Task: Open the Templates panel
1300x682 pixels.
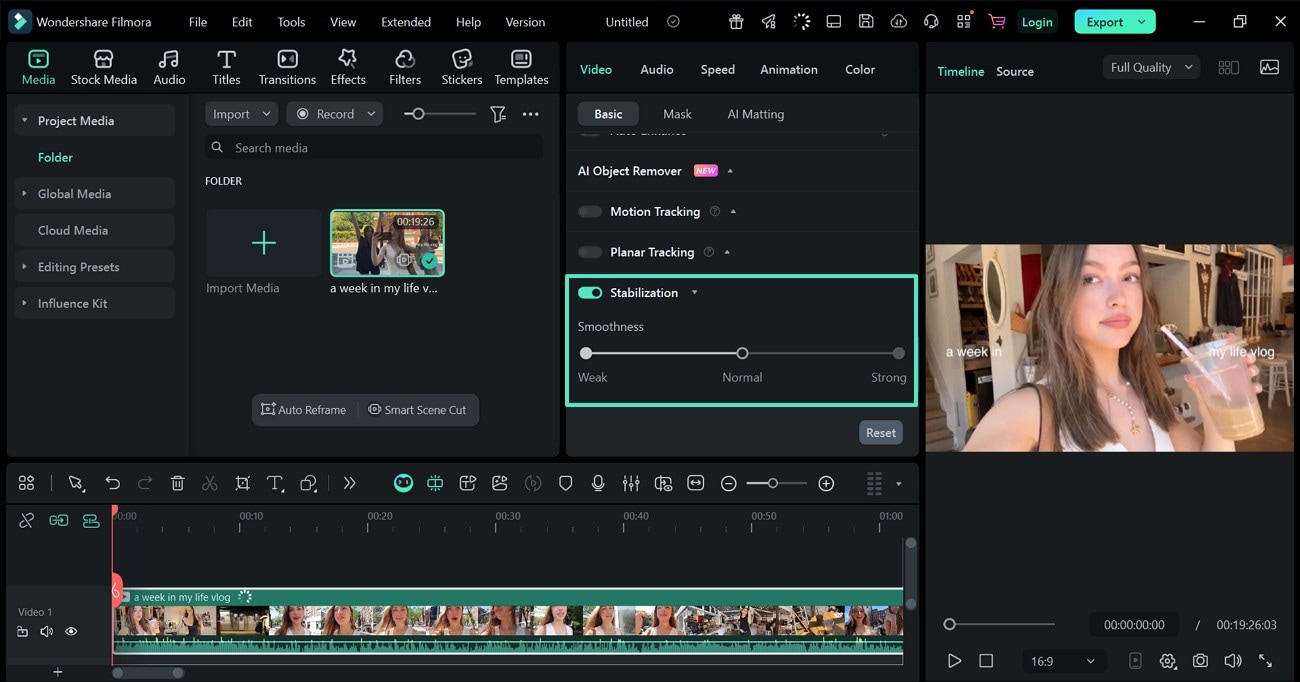Action: (x=521, y=66)
